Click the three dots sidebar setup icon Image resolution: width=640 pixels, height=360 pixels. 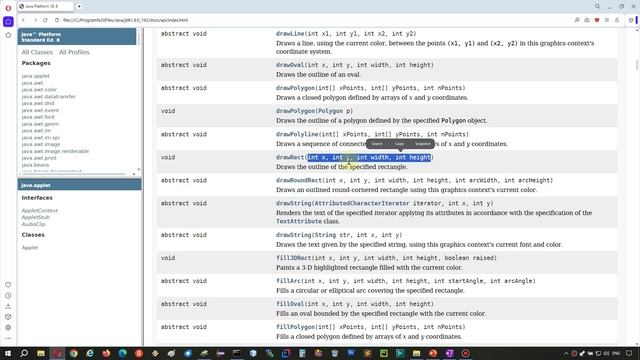[x=8, y=338]
